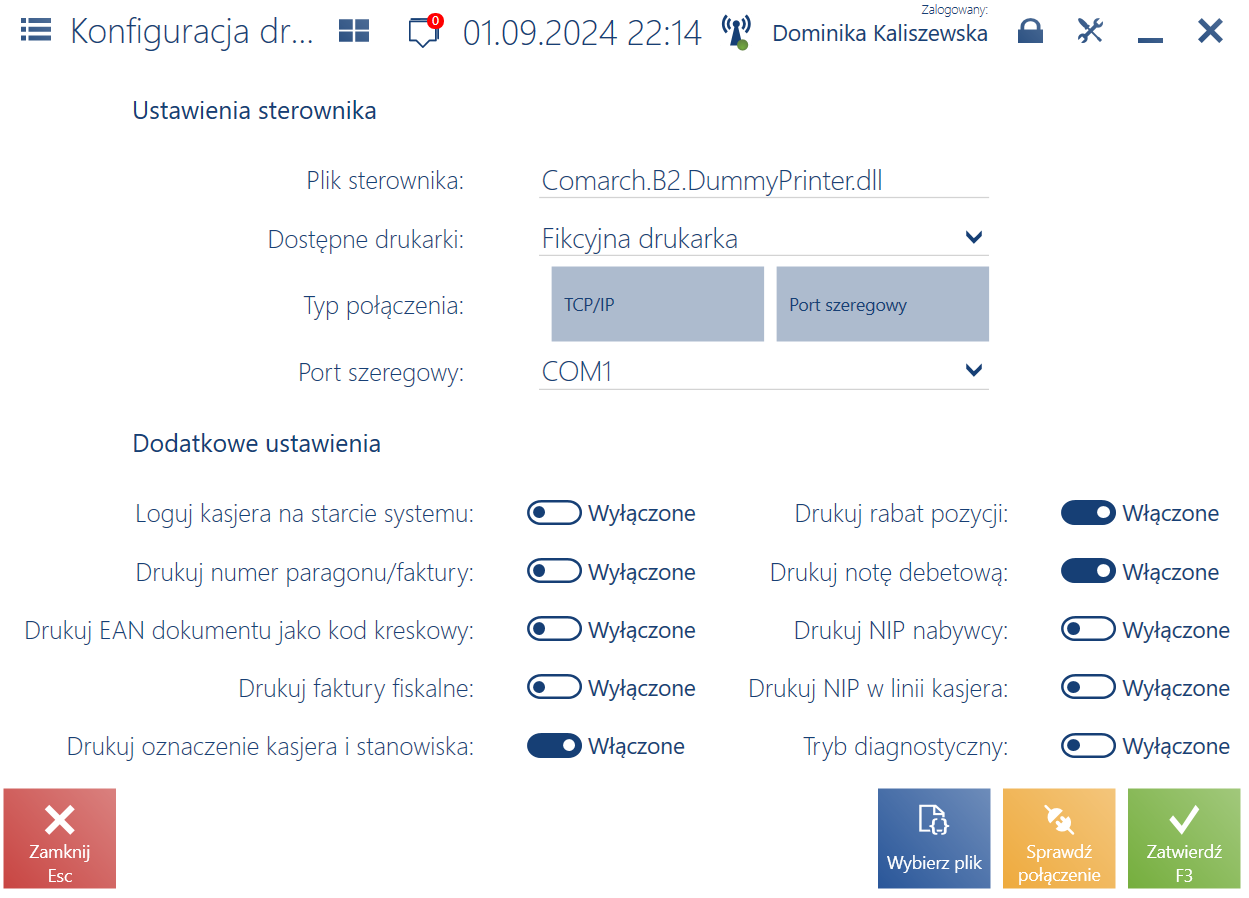This screenshot has width=1249, height=898.
Task: Enable Tryb diagnostyczny switch
Action: click(x=1088, y=745)
